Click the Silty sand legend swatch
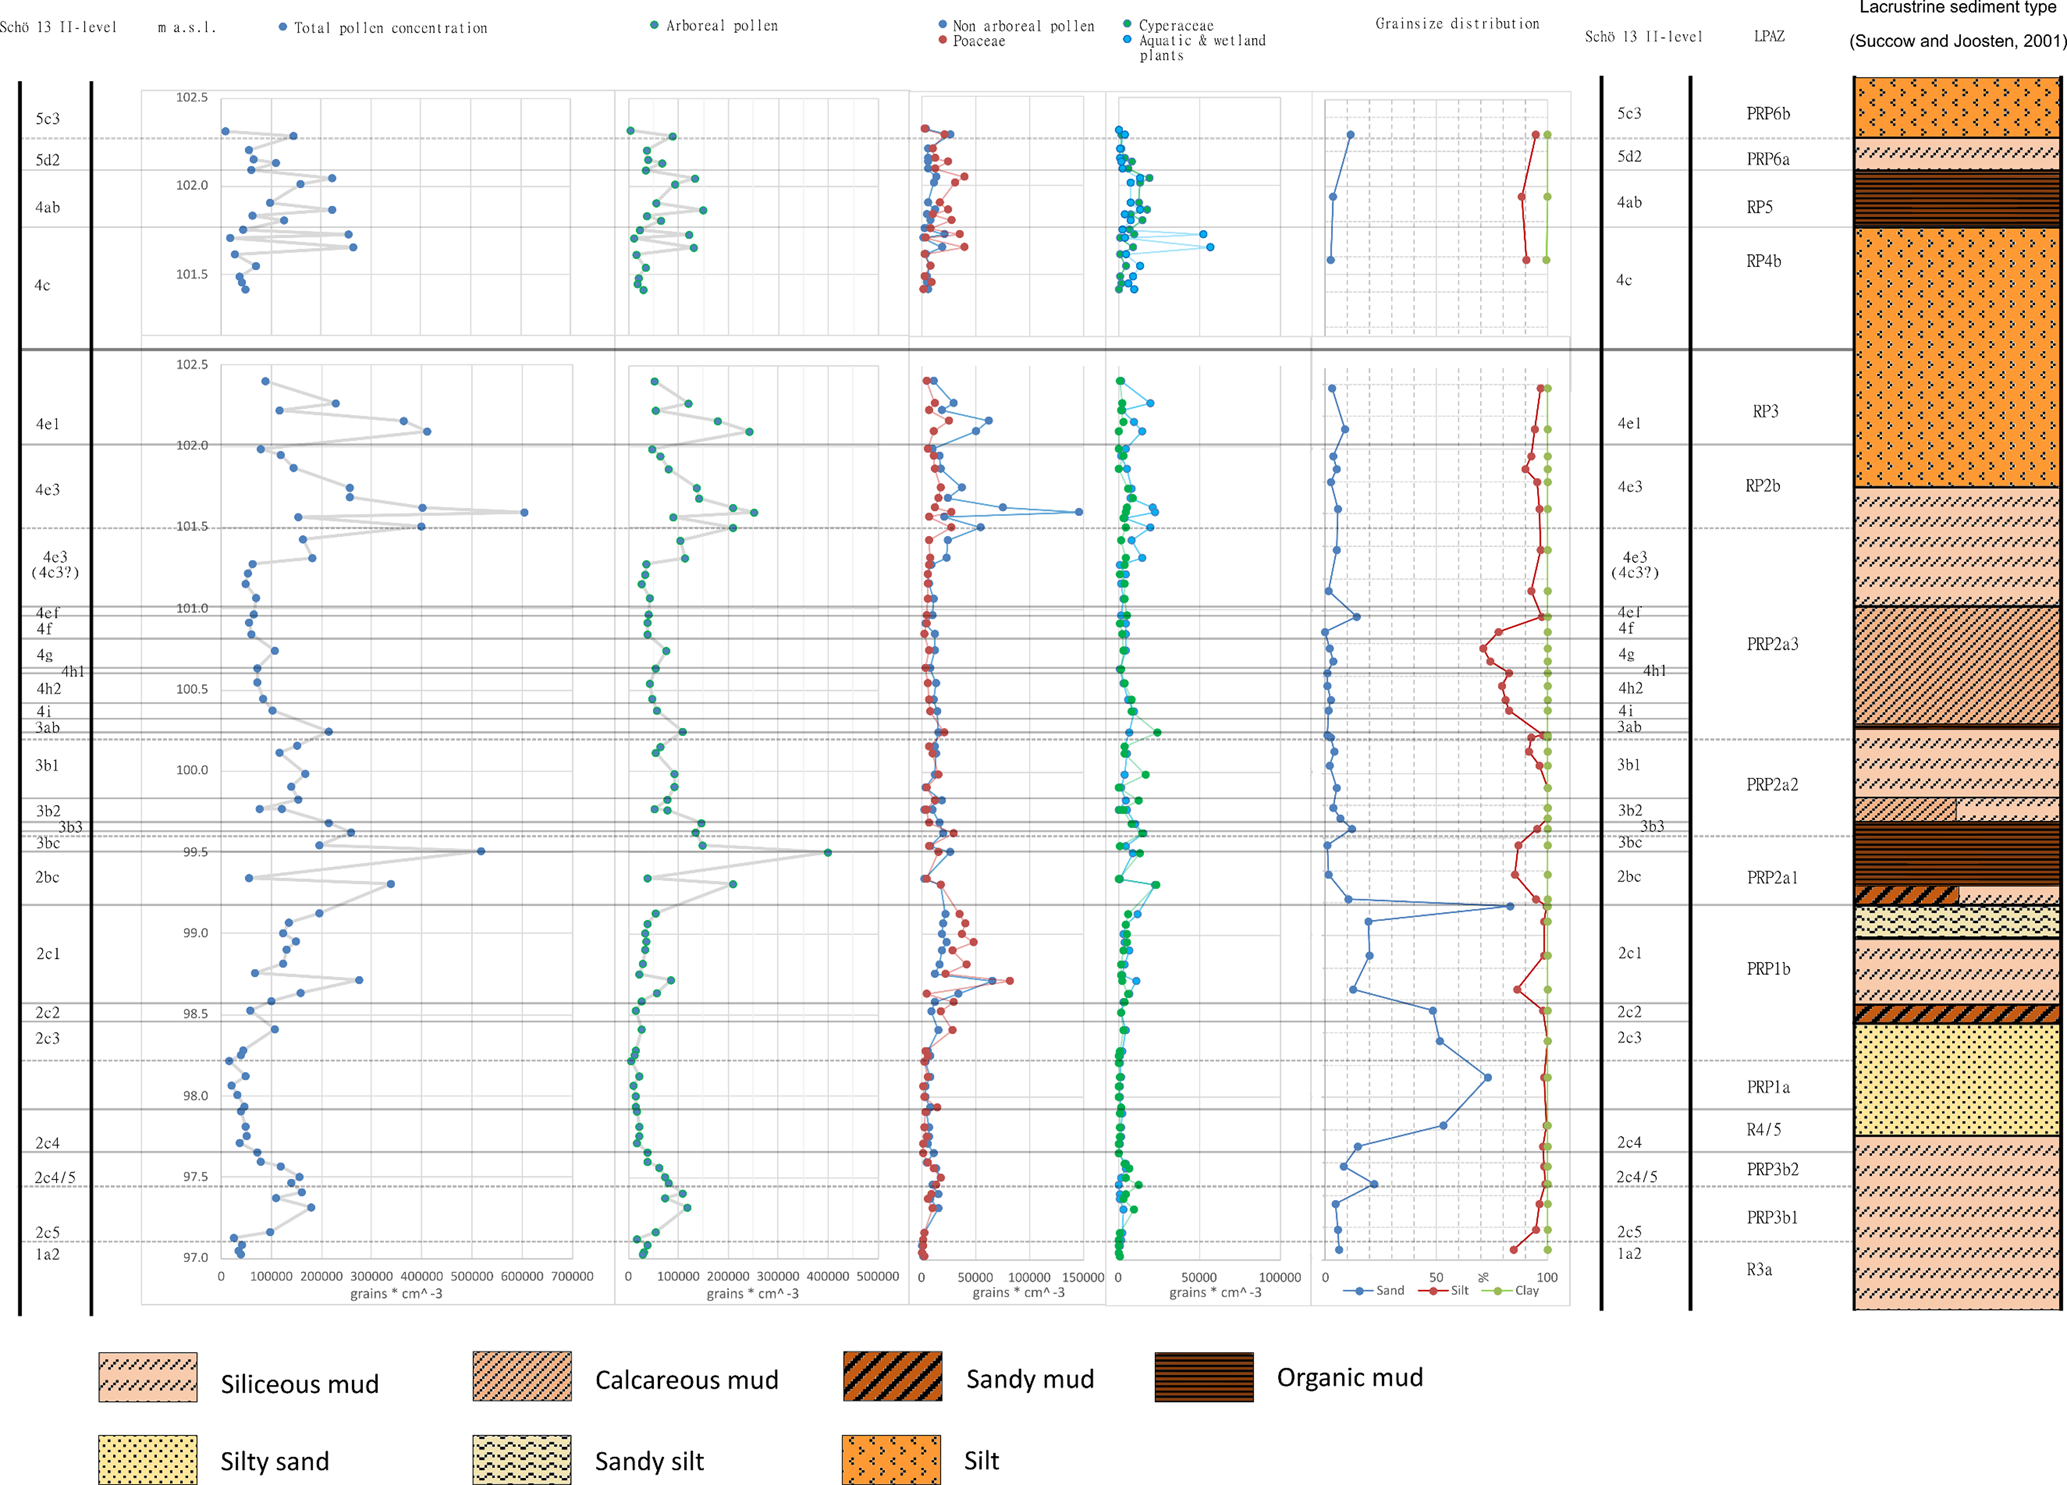Image resolution: width=2067 pixels, height=1485 pixels. pyautogui.click(x=147, y=1459)
